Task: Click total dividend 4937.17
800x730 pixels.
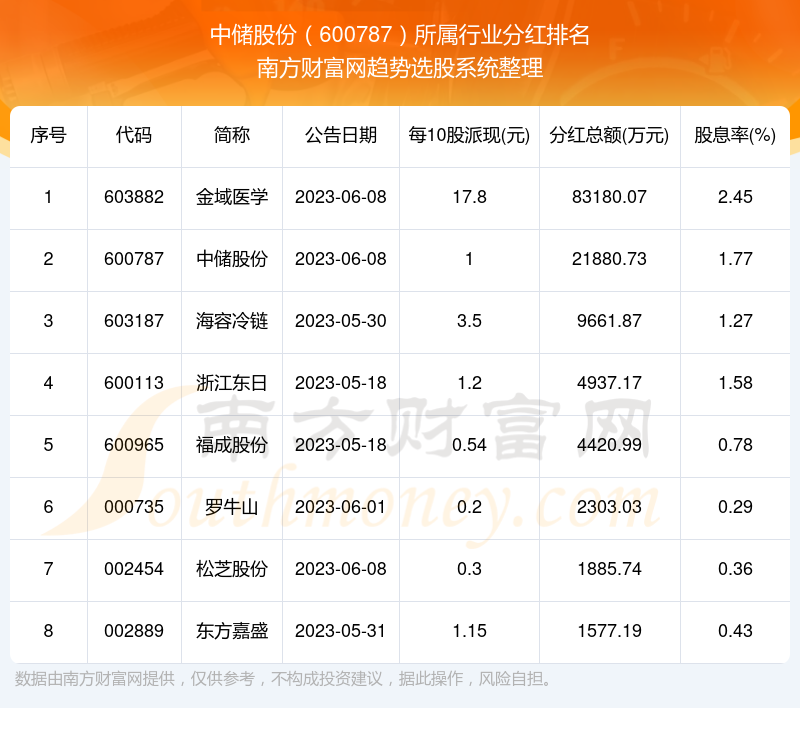Action: coord(609,383)
